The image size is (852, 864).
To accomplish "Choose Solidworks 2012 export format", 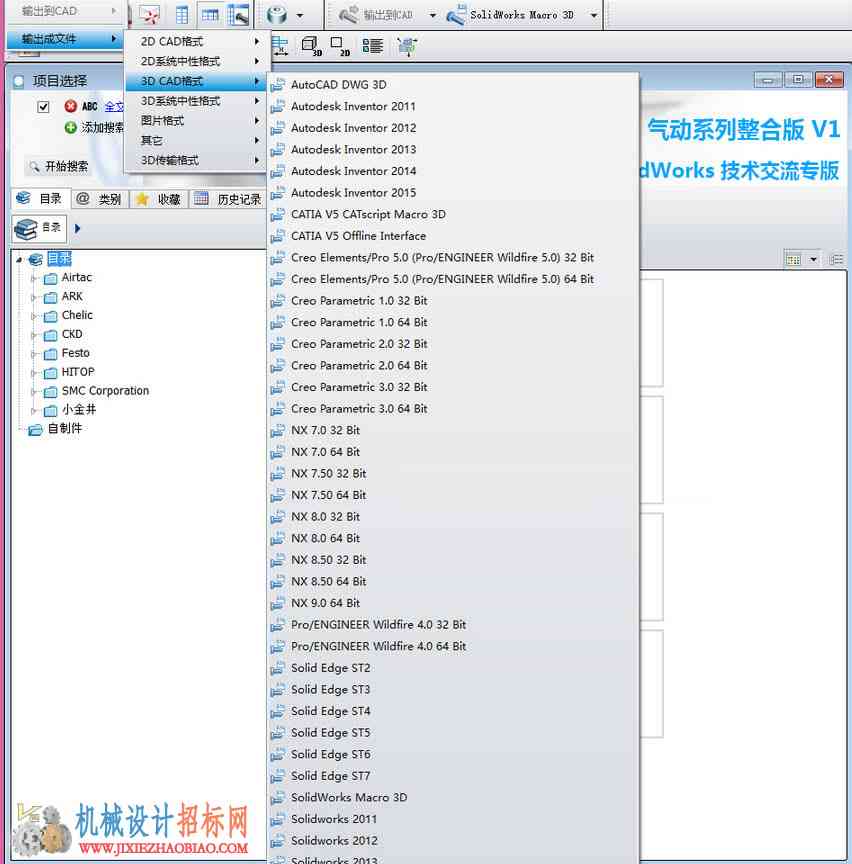I will pyautogui.click(x=452, y=841).
